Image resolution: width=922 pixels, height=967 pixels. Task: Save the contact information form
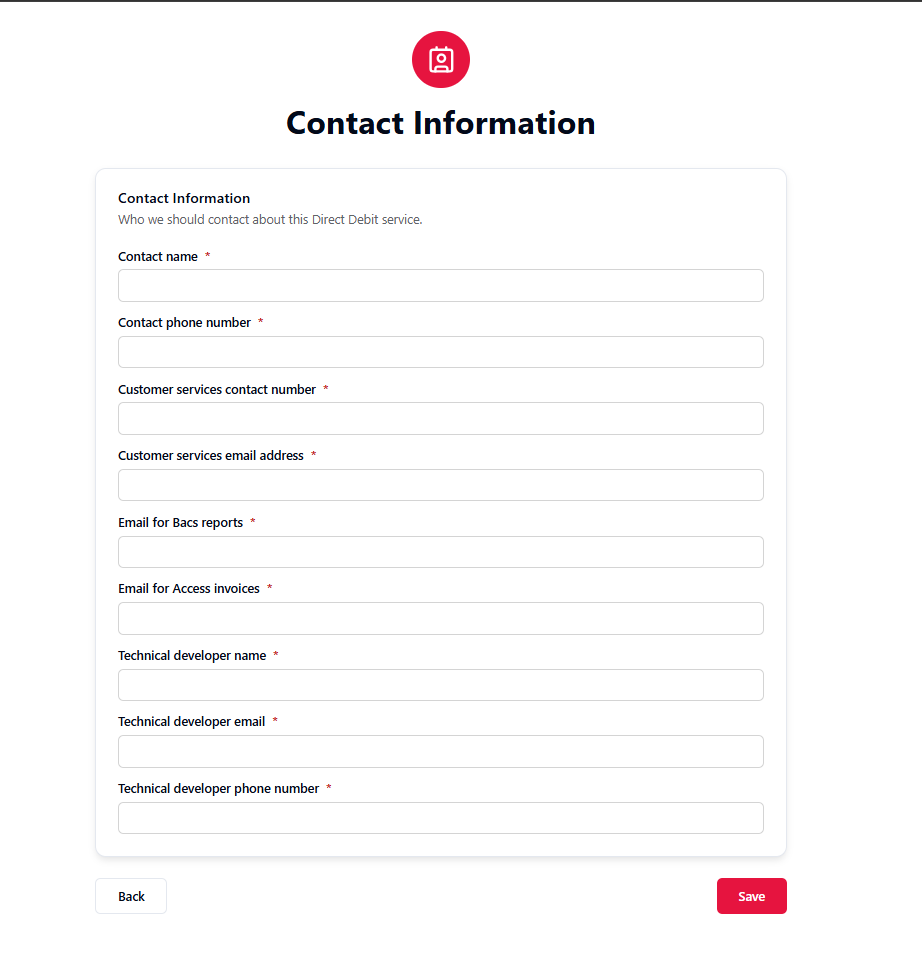coord(751,896)
